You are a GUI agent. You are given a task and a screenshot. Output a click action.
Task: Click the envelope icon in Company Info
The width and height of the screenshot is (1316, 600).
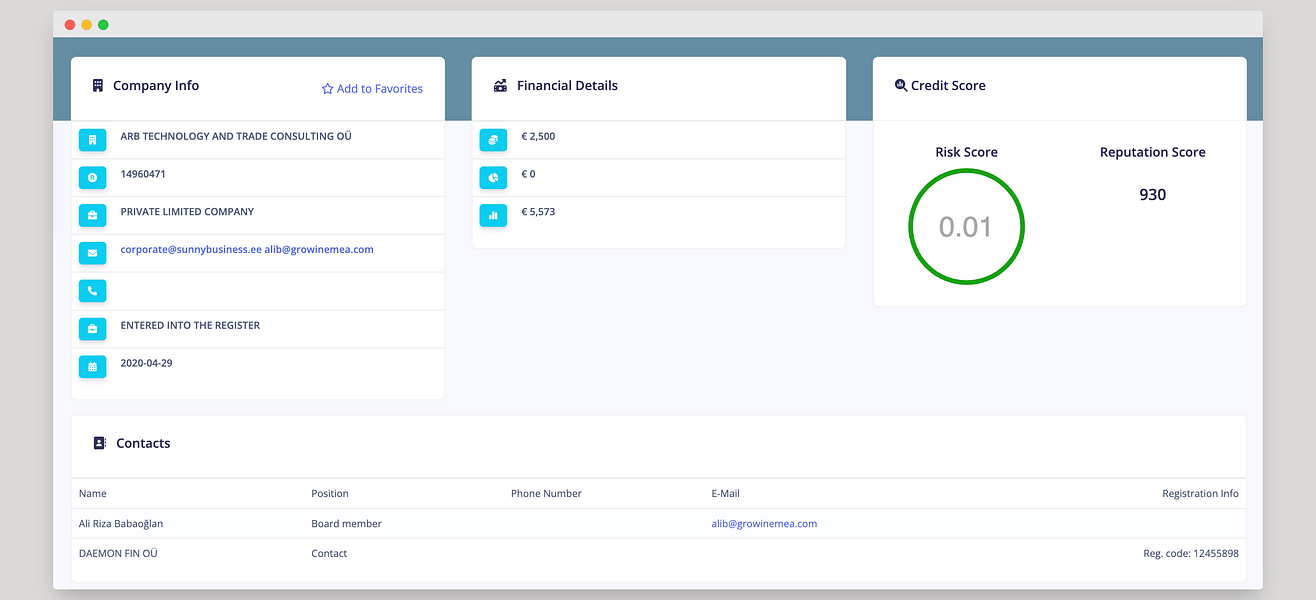tap(92, 253)
